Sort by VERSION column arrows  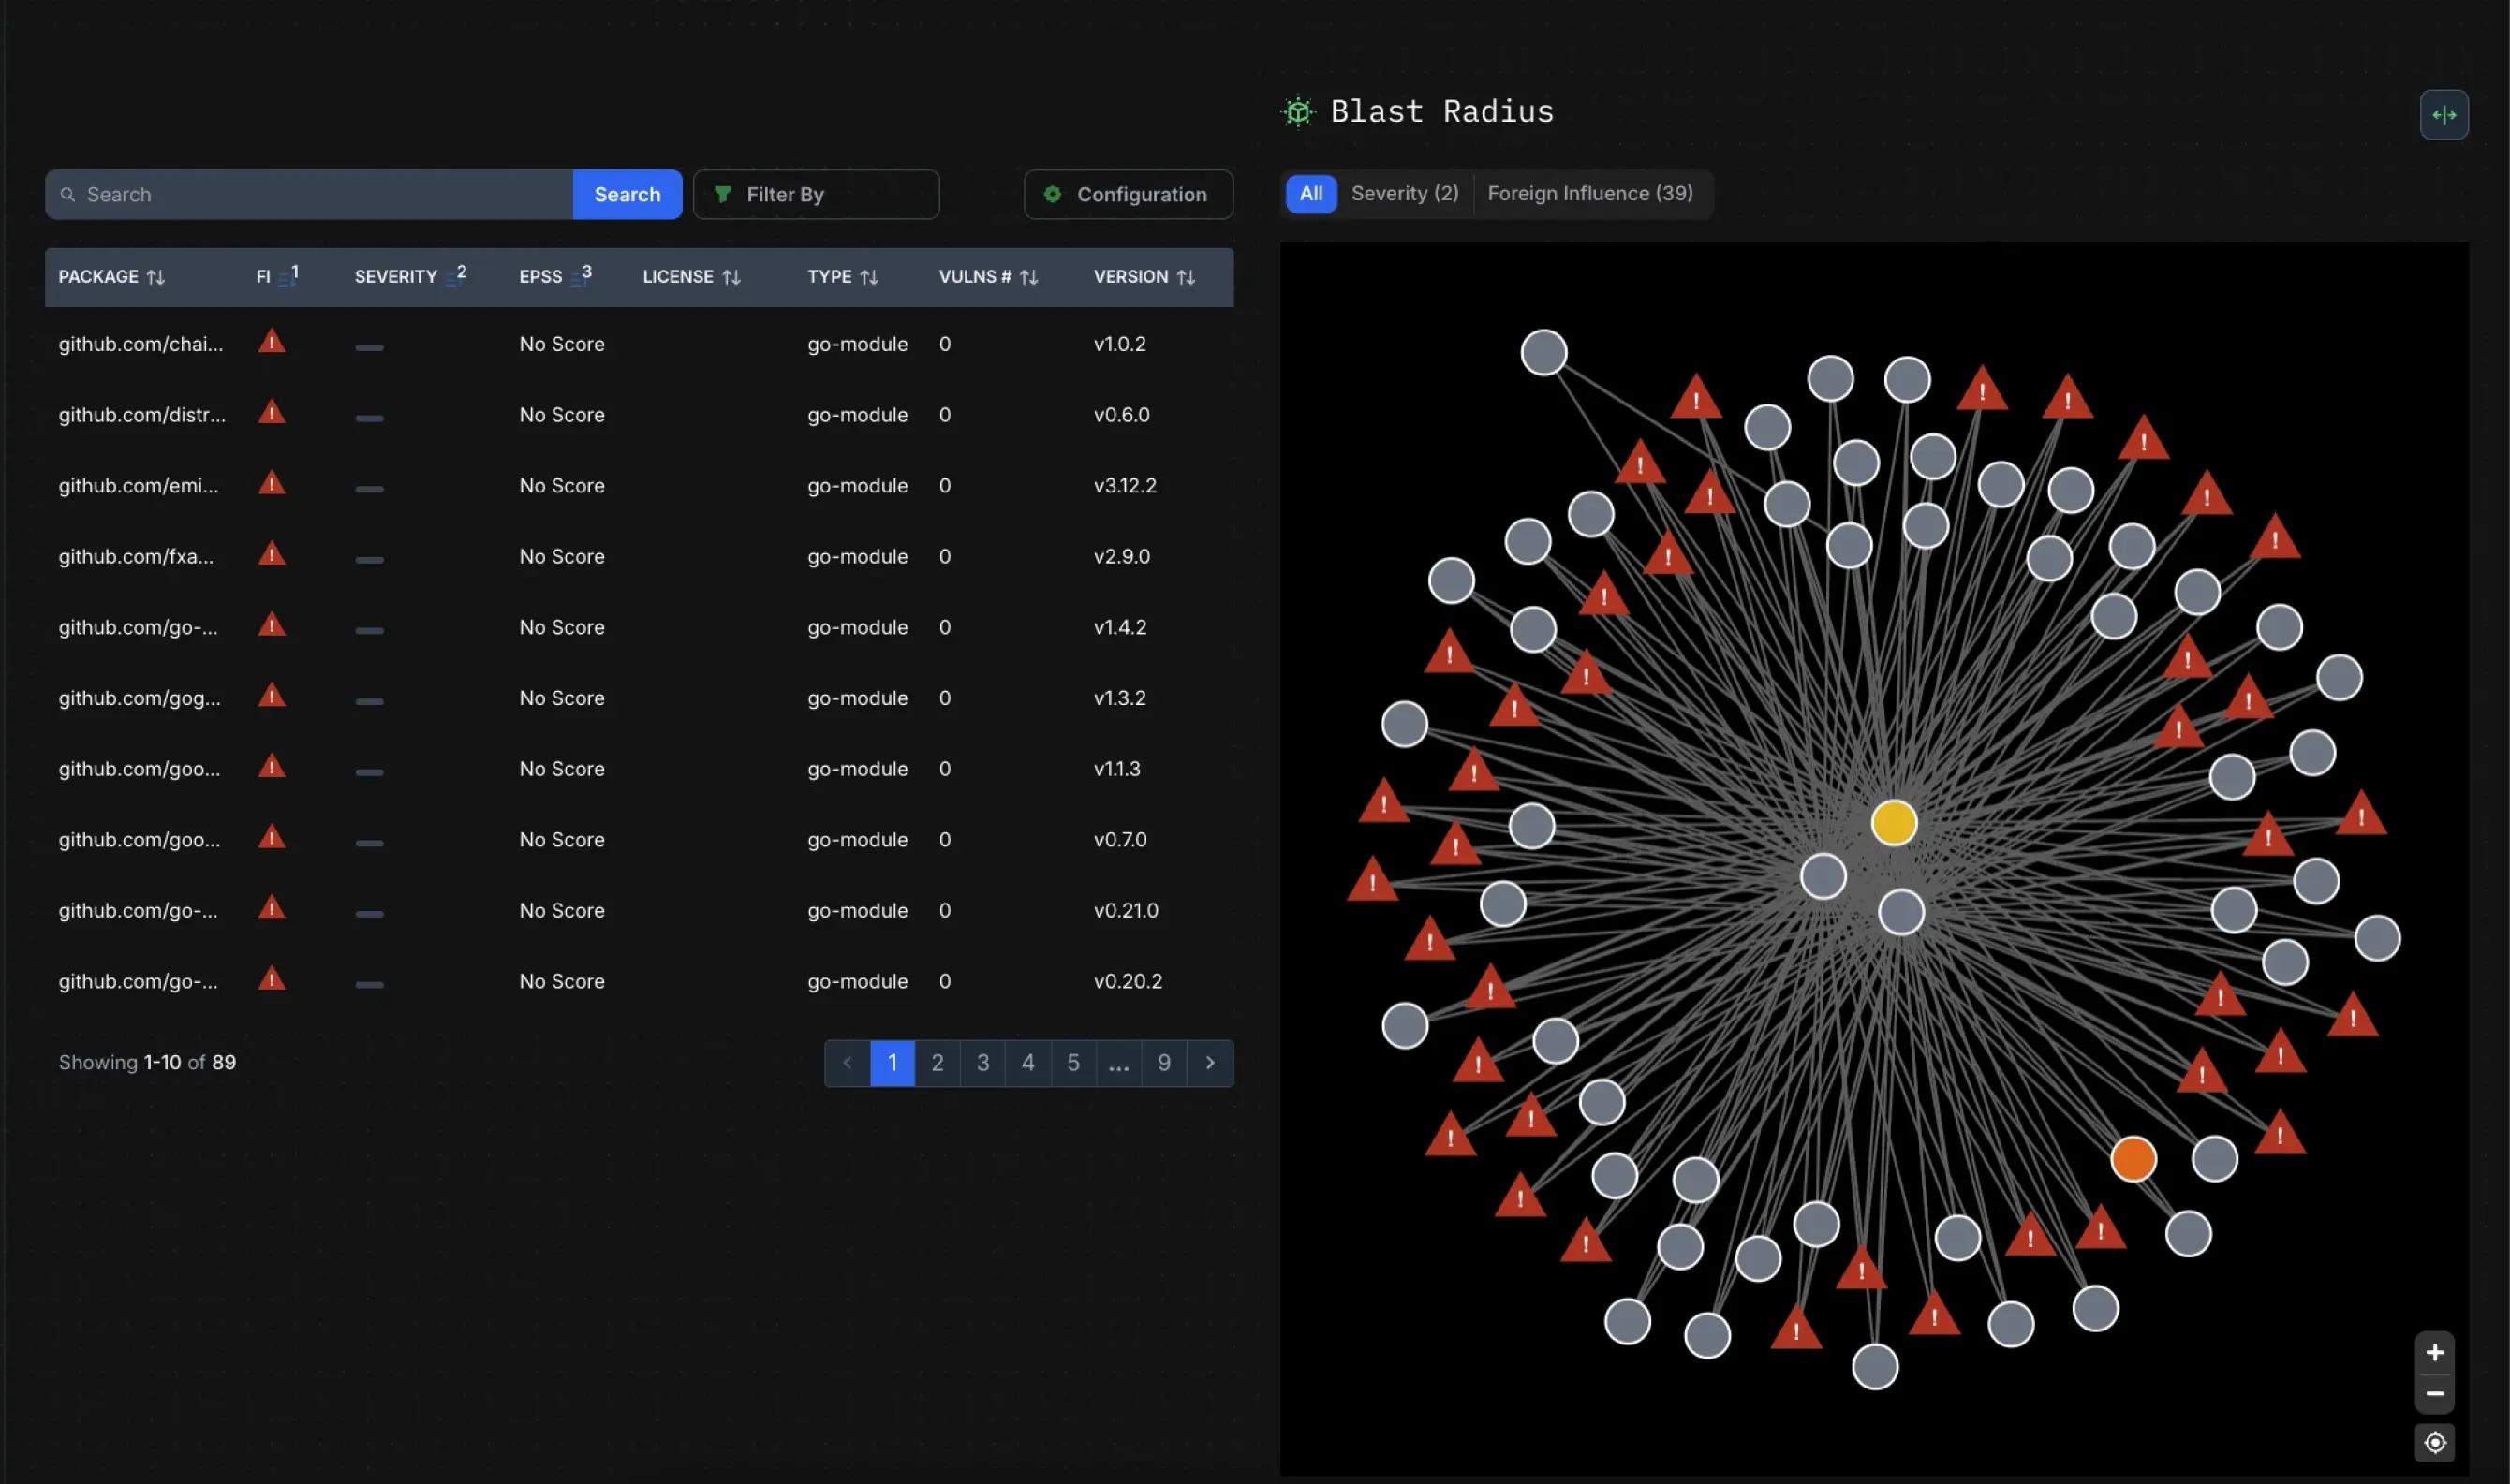[x=1185, y=277]
